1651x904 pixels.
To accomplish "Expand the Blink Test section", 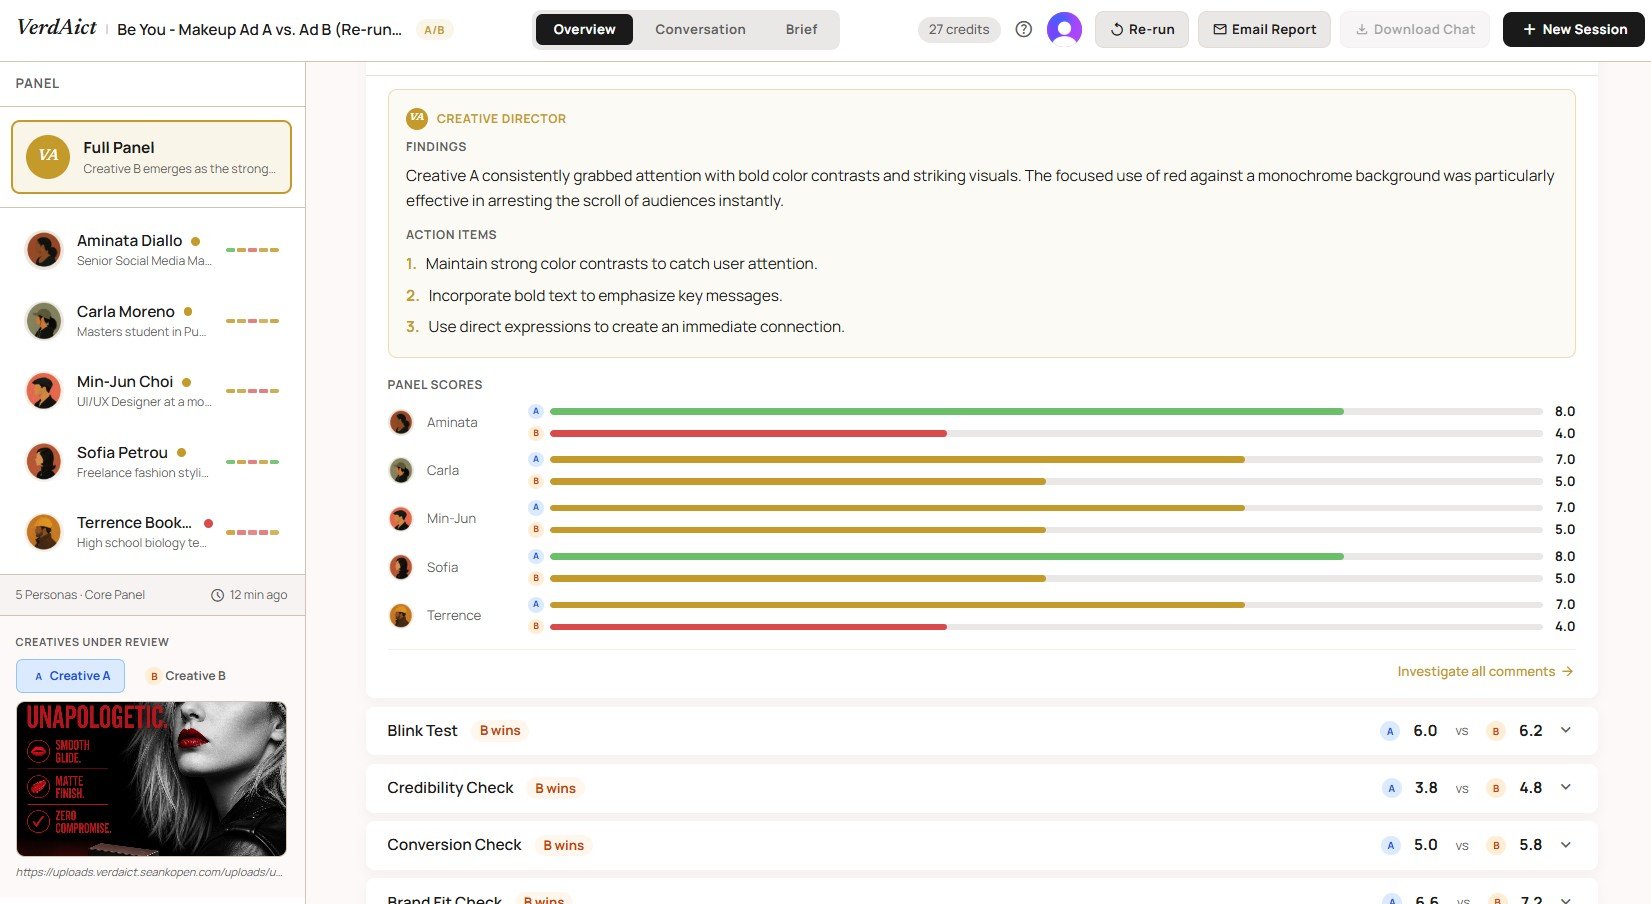I will 1565,731.
